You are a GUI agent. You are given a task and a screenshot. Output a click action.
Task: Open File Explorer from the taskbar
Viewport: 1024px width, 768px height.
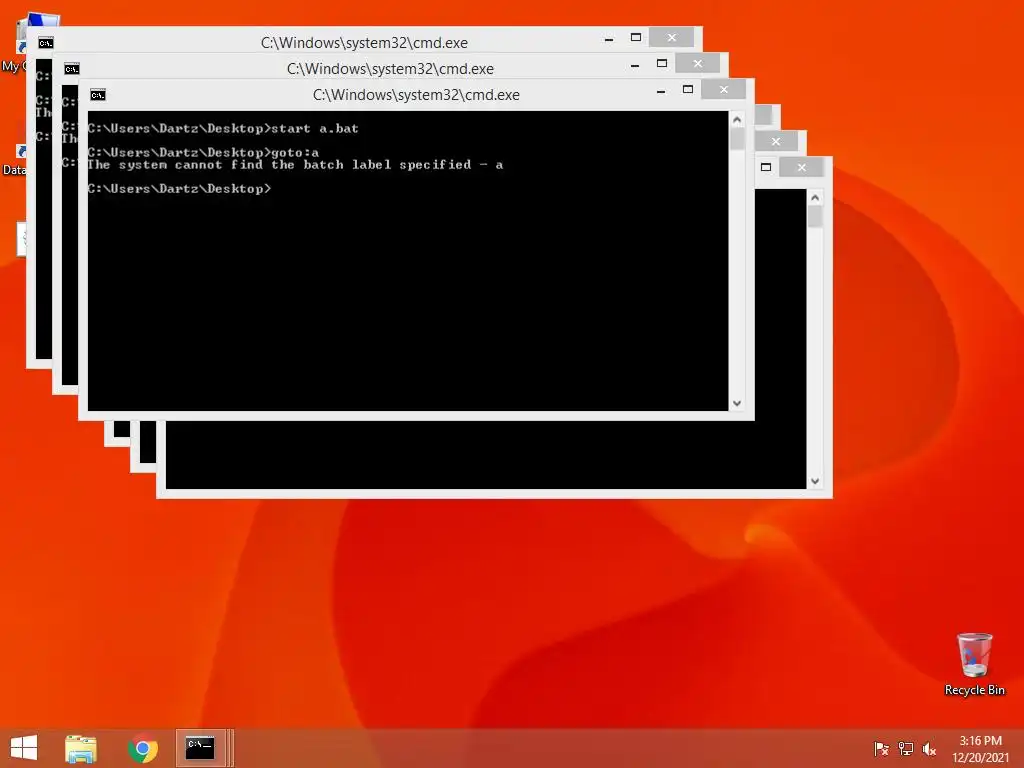(81, 748)
